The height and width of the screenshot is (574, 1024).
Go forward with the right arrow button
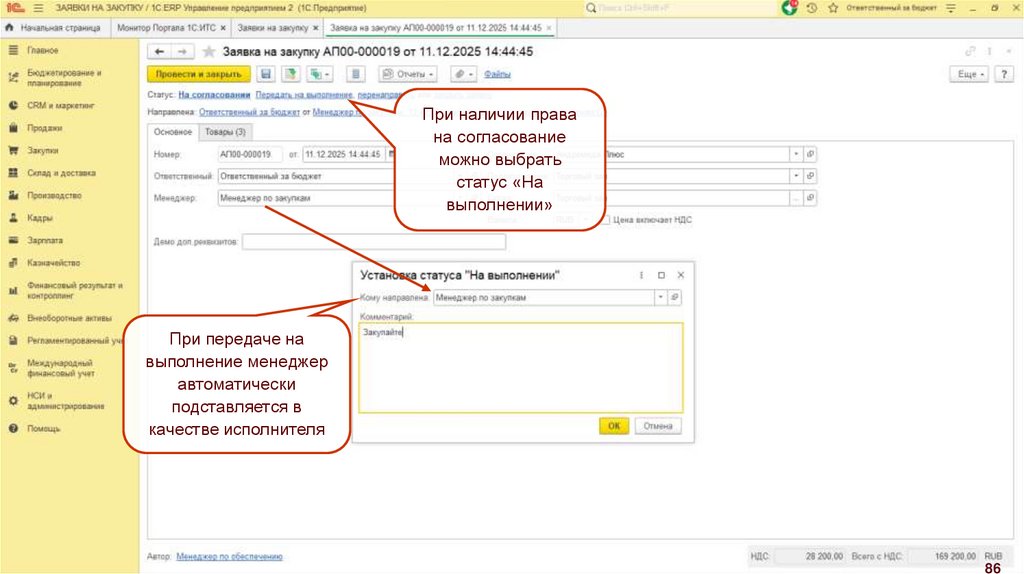tap(182, 52)
